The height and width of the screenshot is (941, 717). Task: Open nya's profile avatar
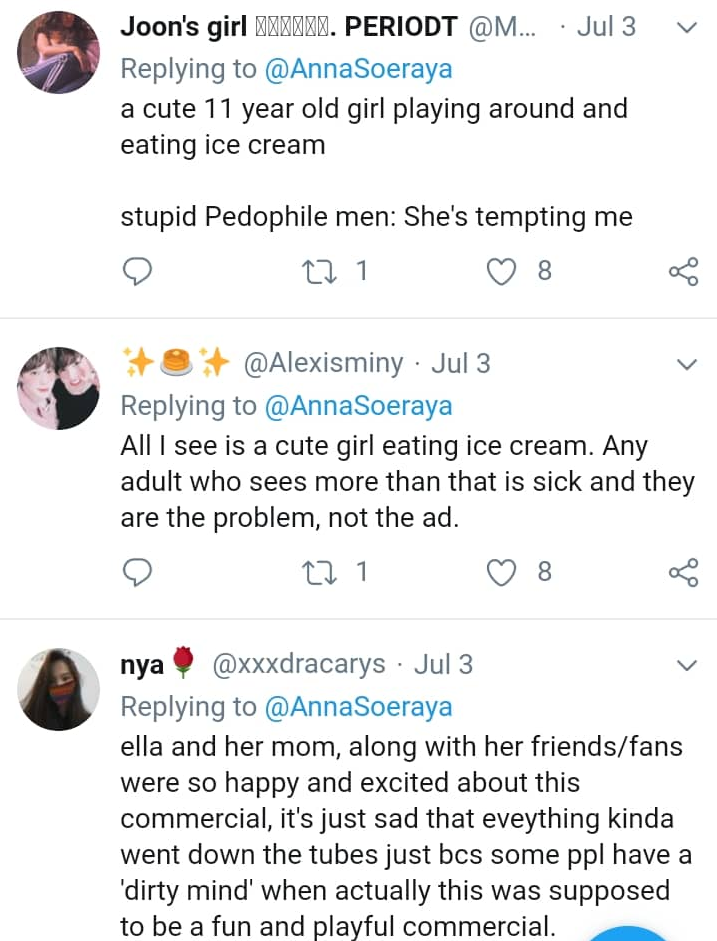[60, 689]
